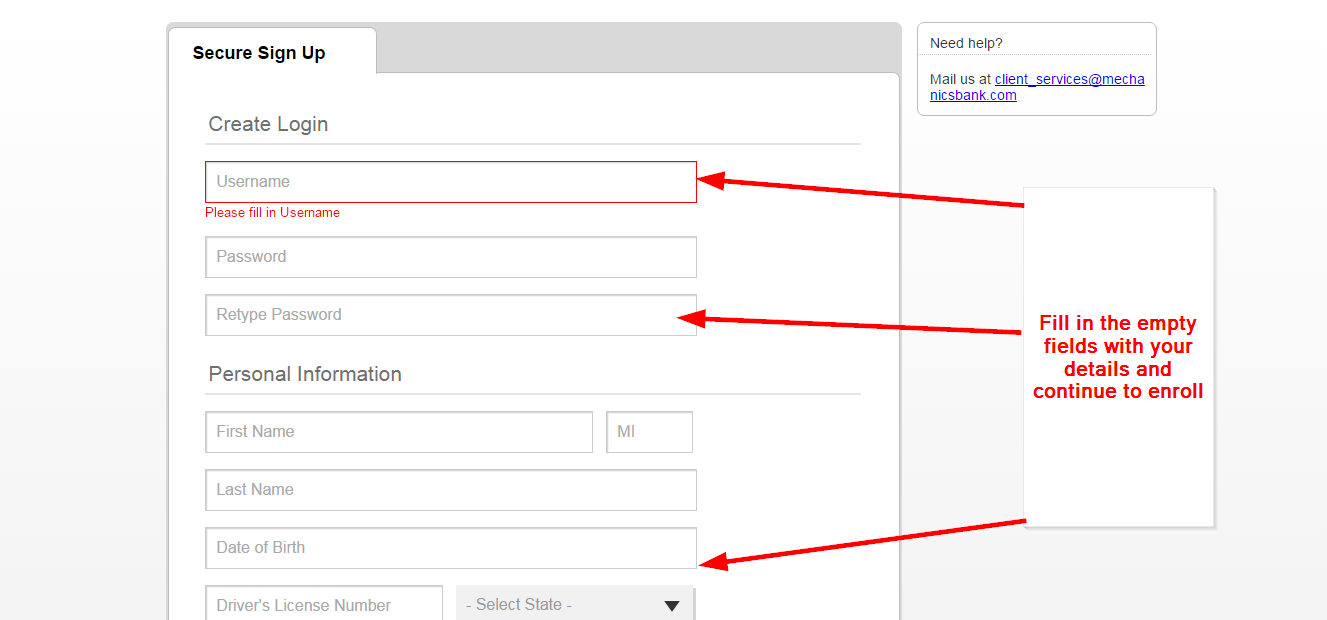Select the Driver's License Number field
This screenshot has width=1327, height=620.
(x=323, y=604)
